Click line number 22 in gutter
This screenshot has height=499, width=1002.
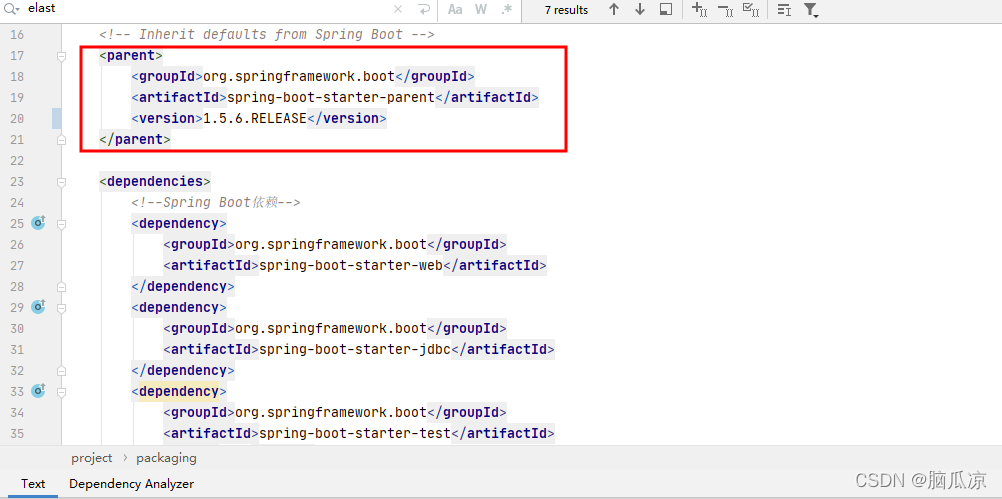click(17, 160)
